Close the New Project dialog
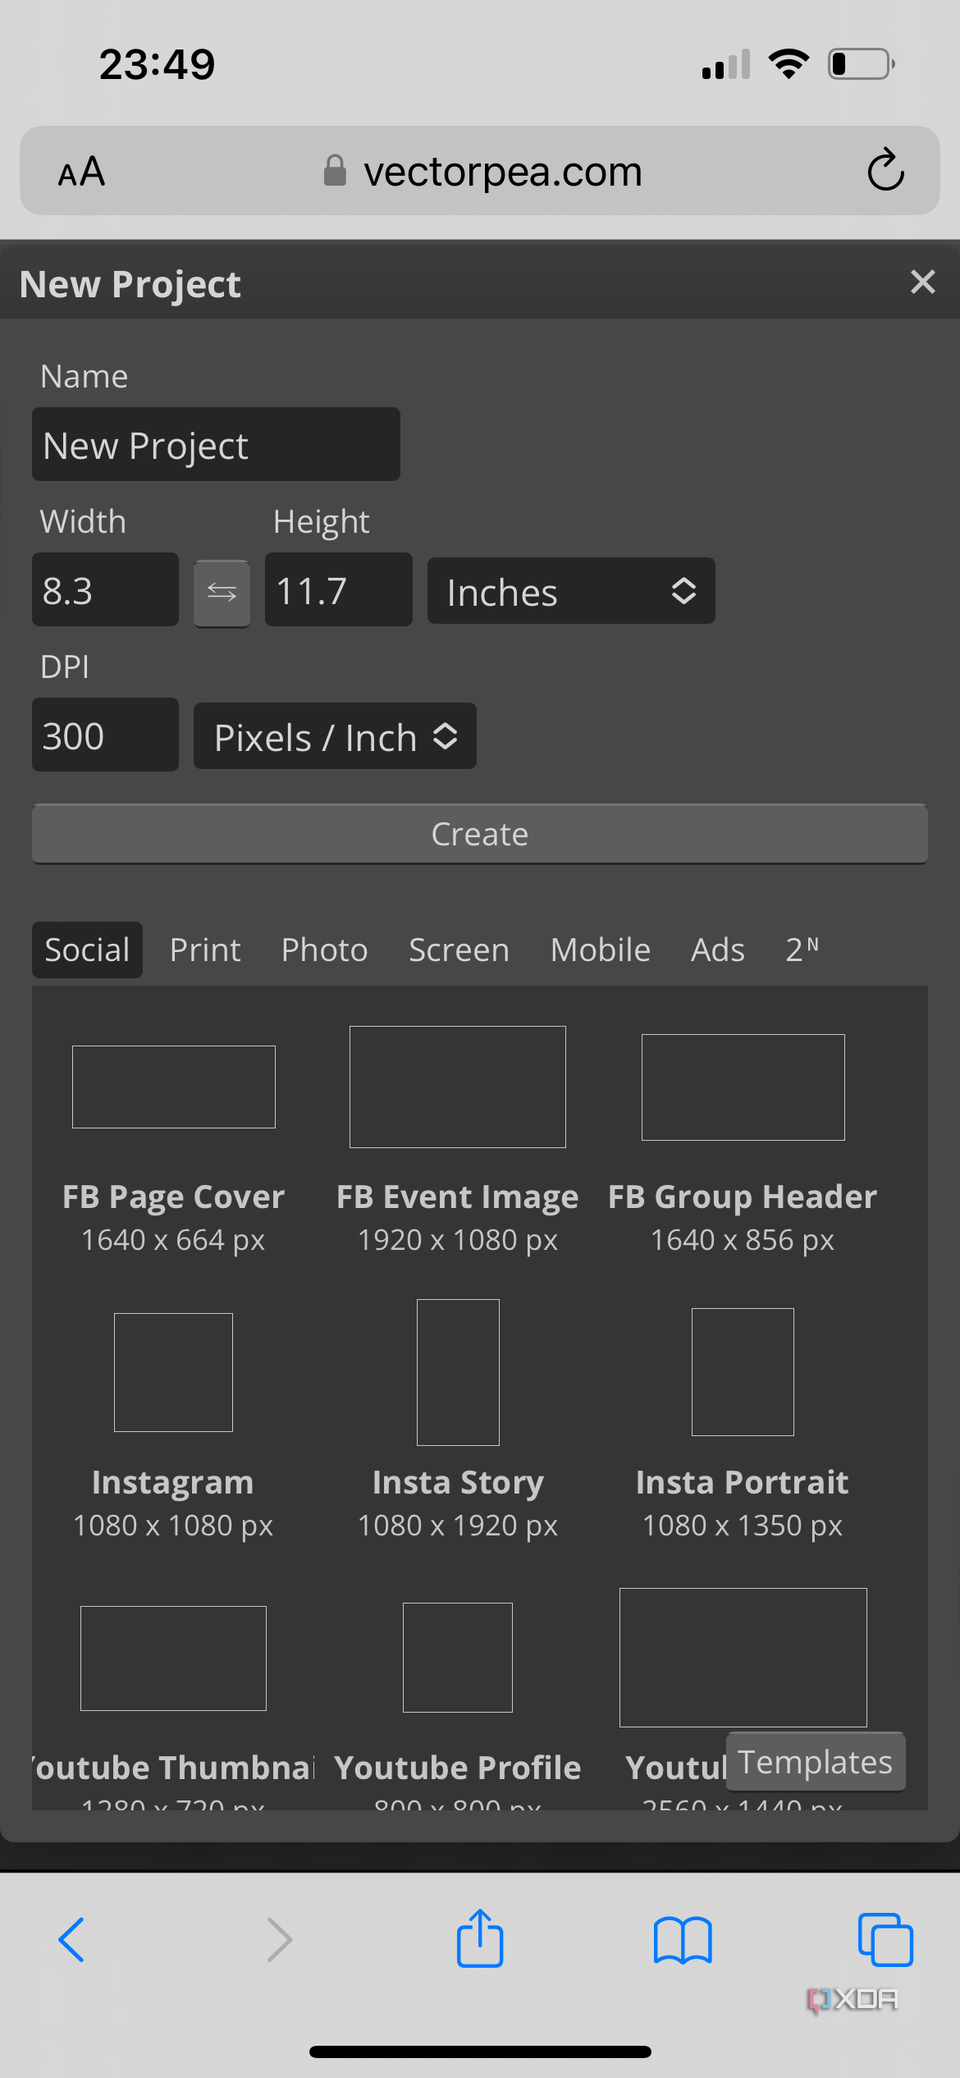The height and width of the screenshot is (2078, 960). coord(922,282)
